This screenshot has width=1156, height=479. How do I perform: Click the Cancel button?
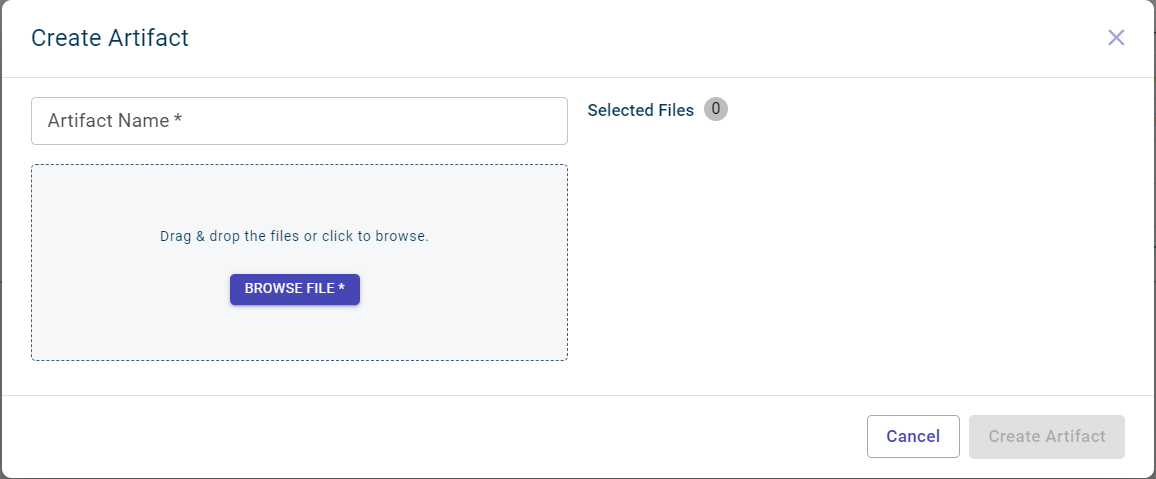pos(913,437)
